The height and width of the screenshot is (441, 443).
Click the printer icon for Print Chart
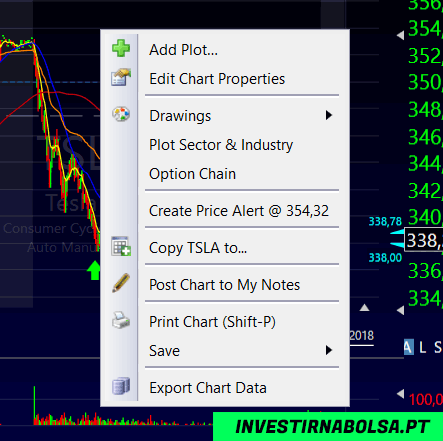121,320
